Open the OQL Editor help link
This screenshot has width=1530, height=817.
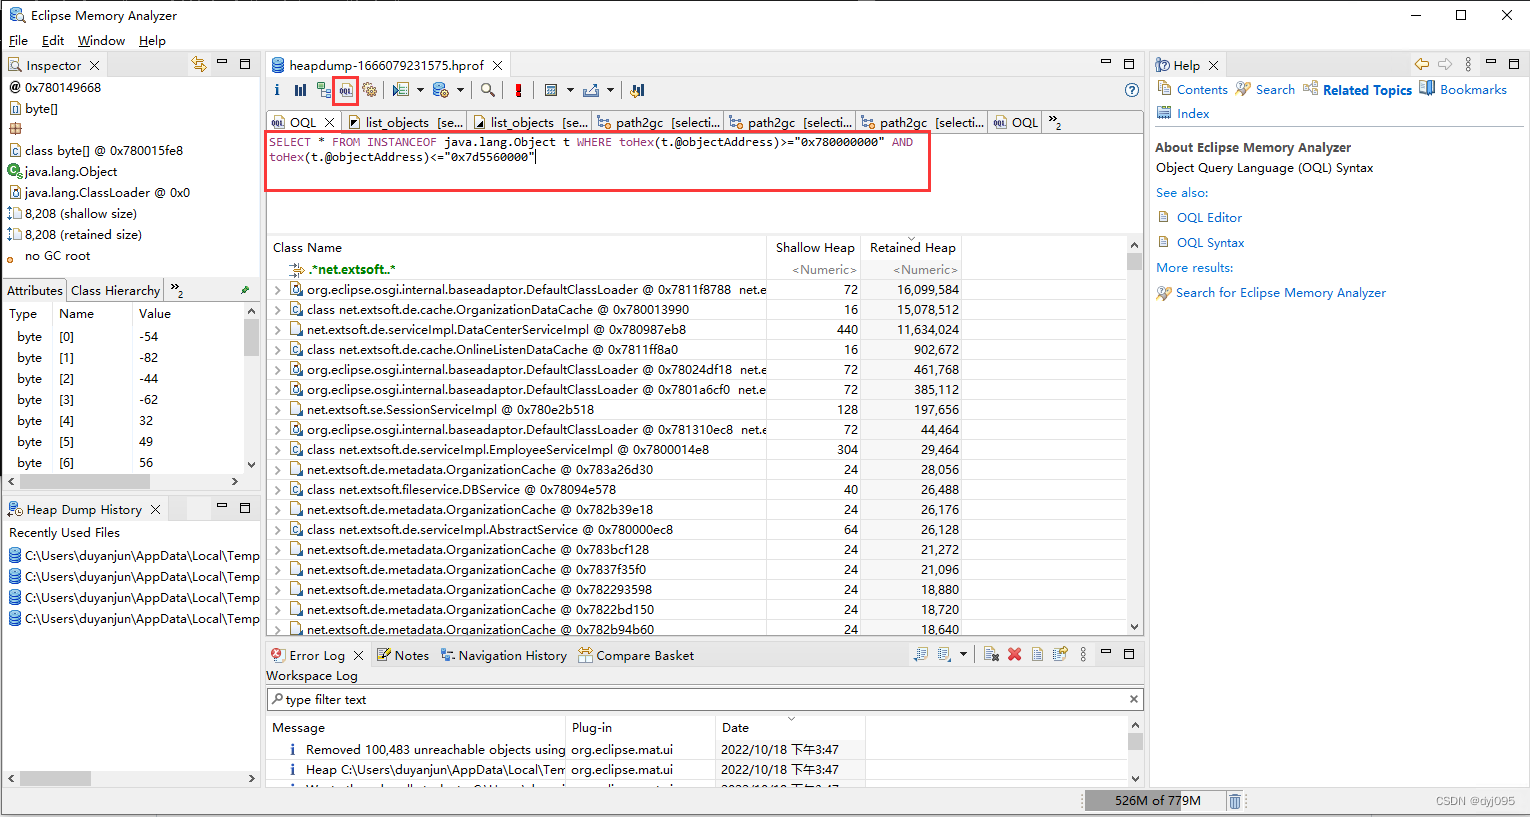click(x=1209, y=217)
